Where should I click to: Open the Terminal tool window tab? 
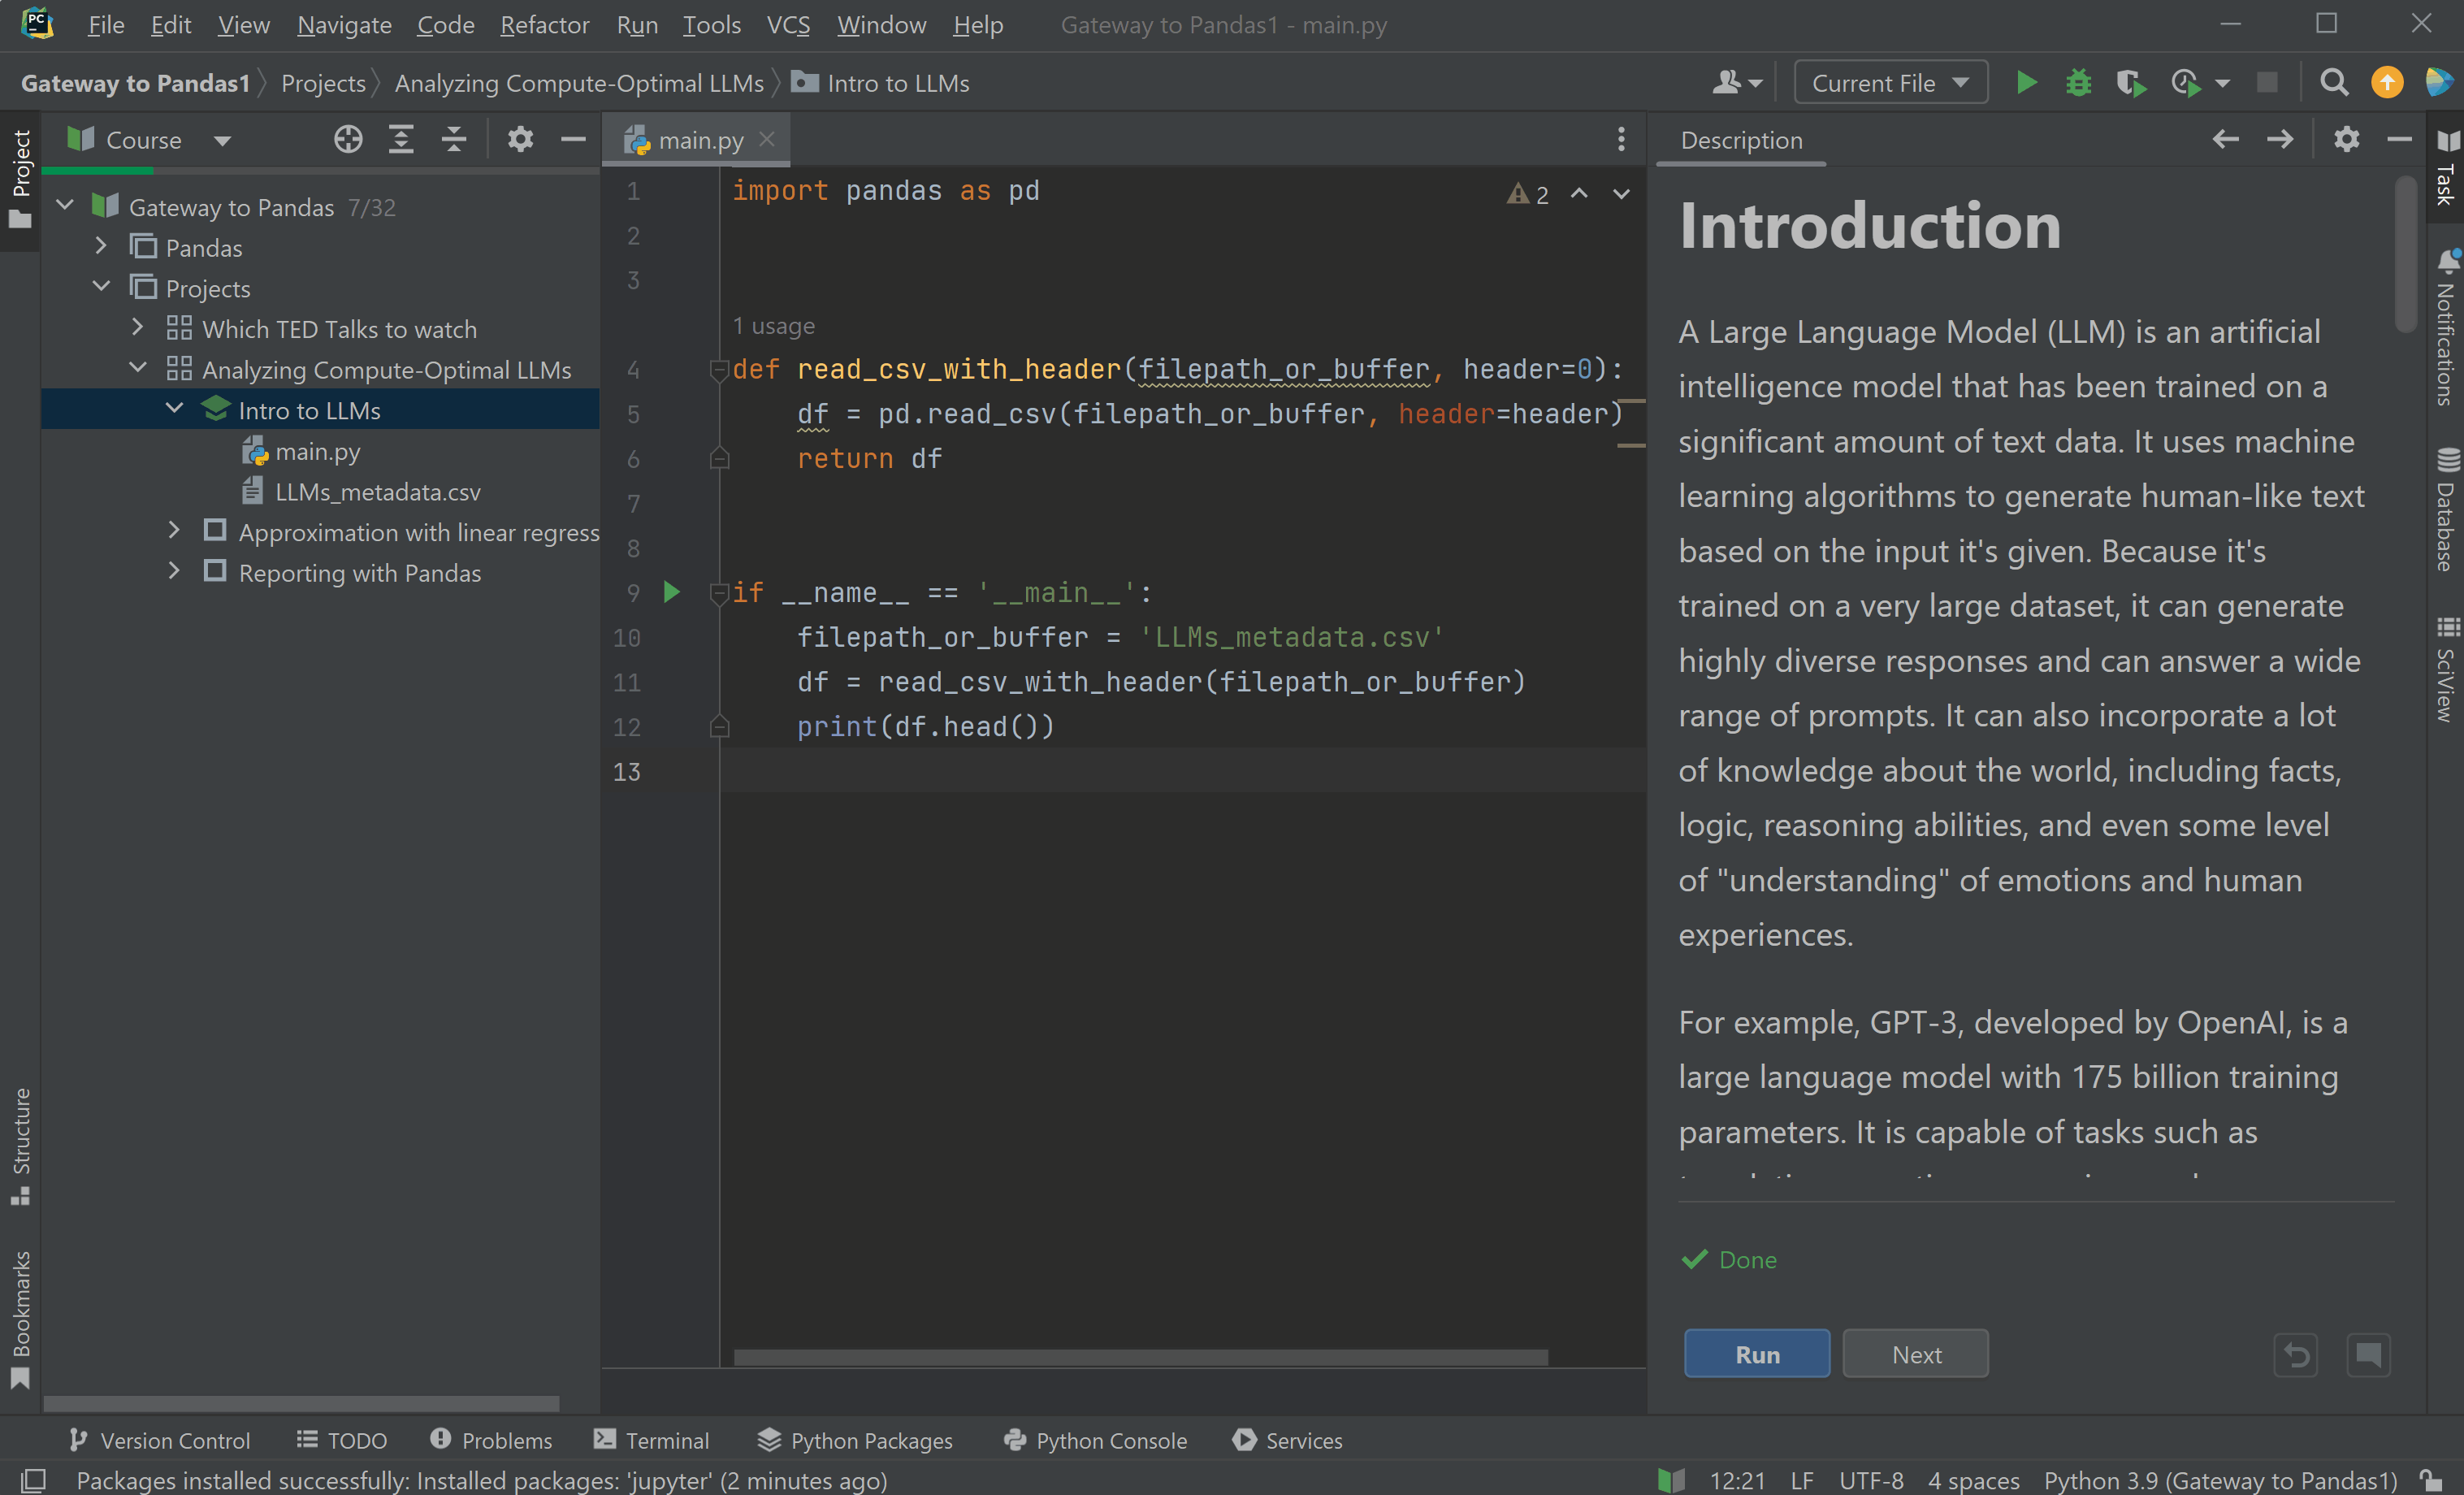coord(651,1440)
